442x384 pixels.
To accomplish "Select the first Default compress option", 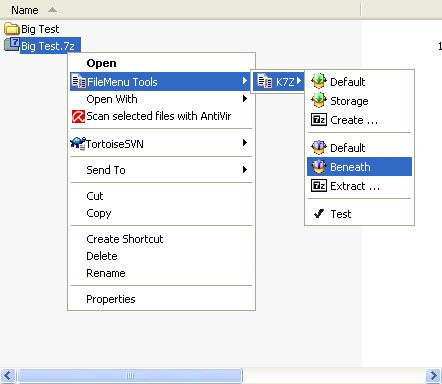I will point(359,82).
